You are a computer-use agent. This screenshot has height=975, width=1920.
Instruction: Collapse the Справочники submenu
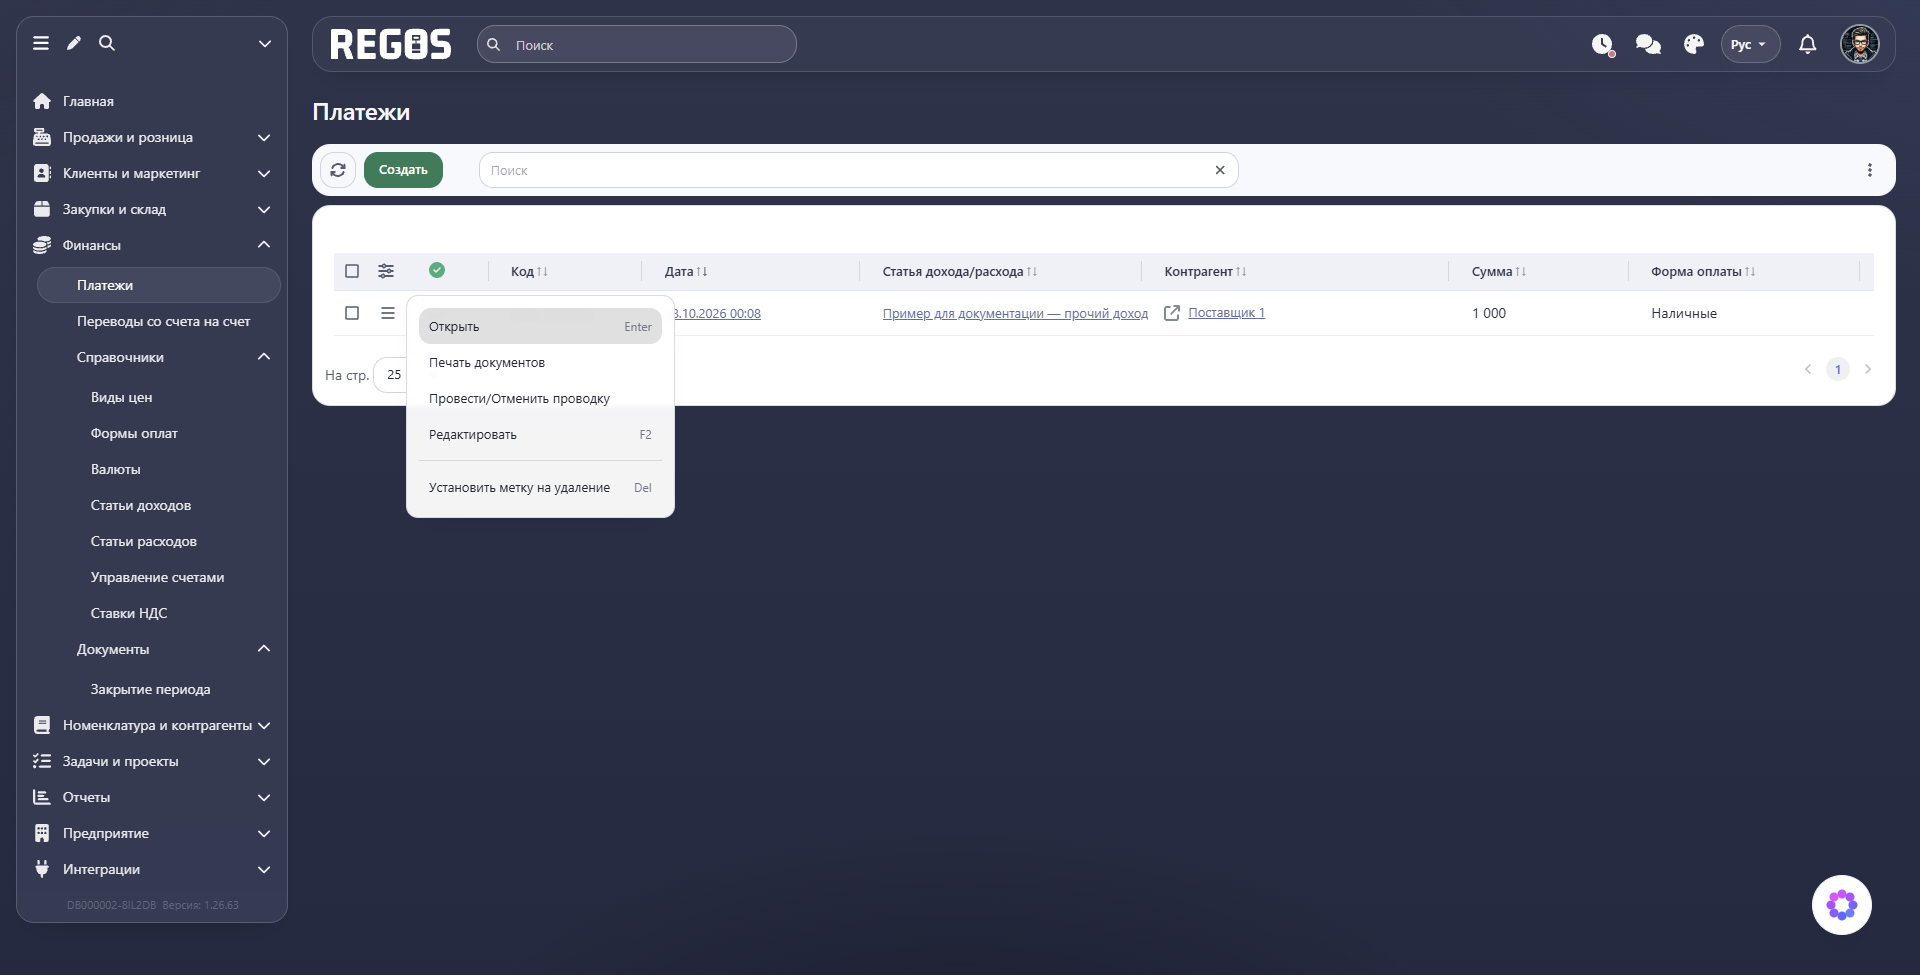(x=264, y=357)
